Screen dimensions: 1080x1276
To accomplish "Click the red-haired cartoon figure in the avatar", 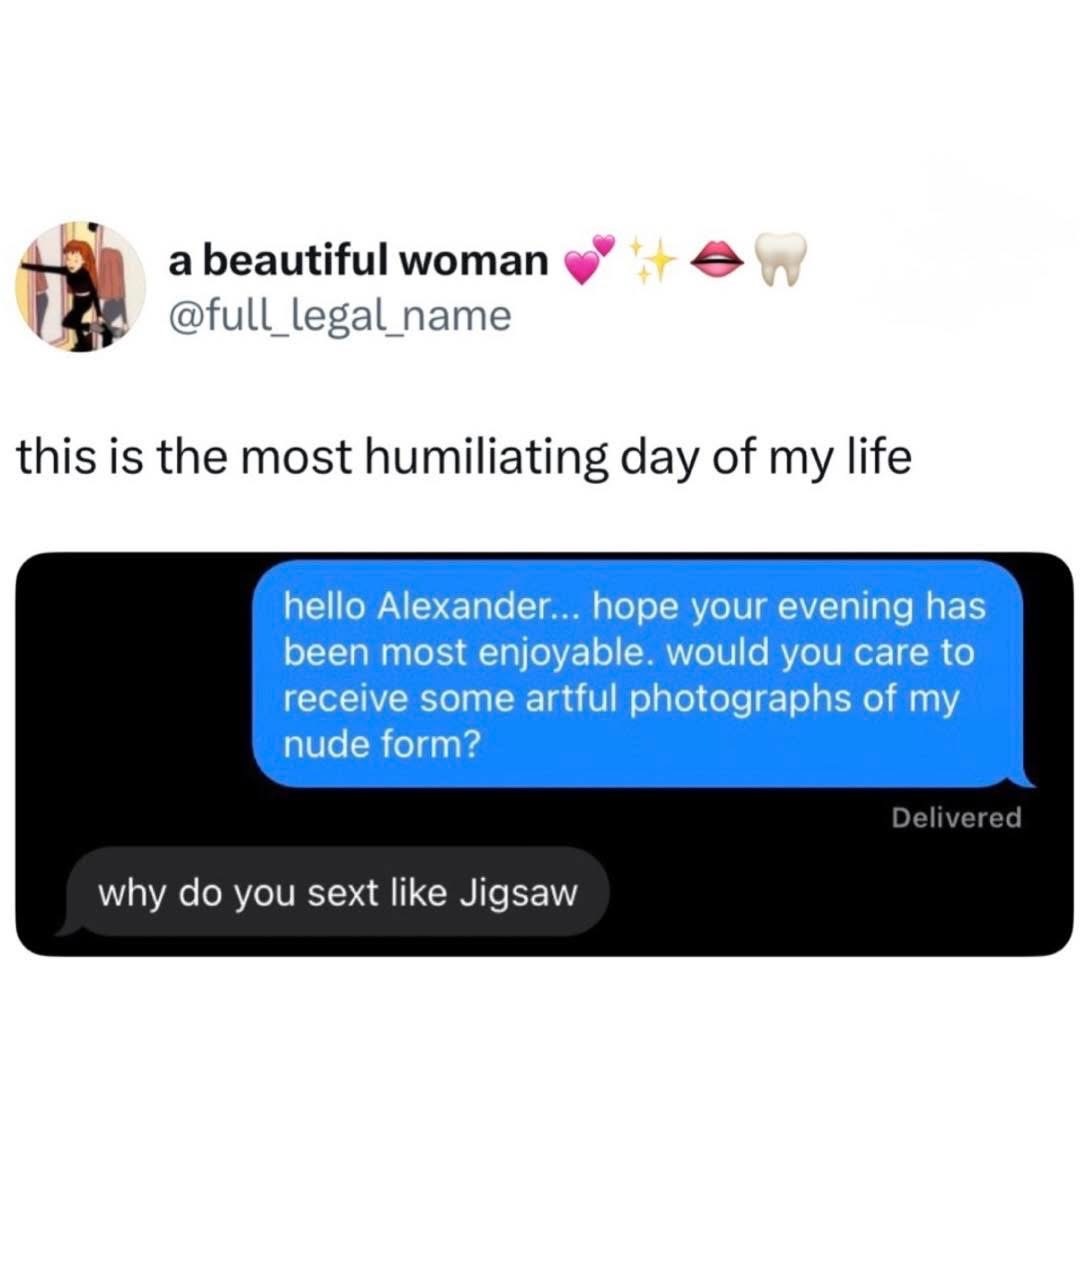I will 80,285.
